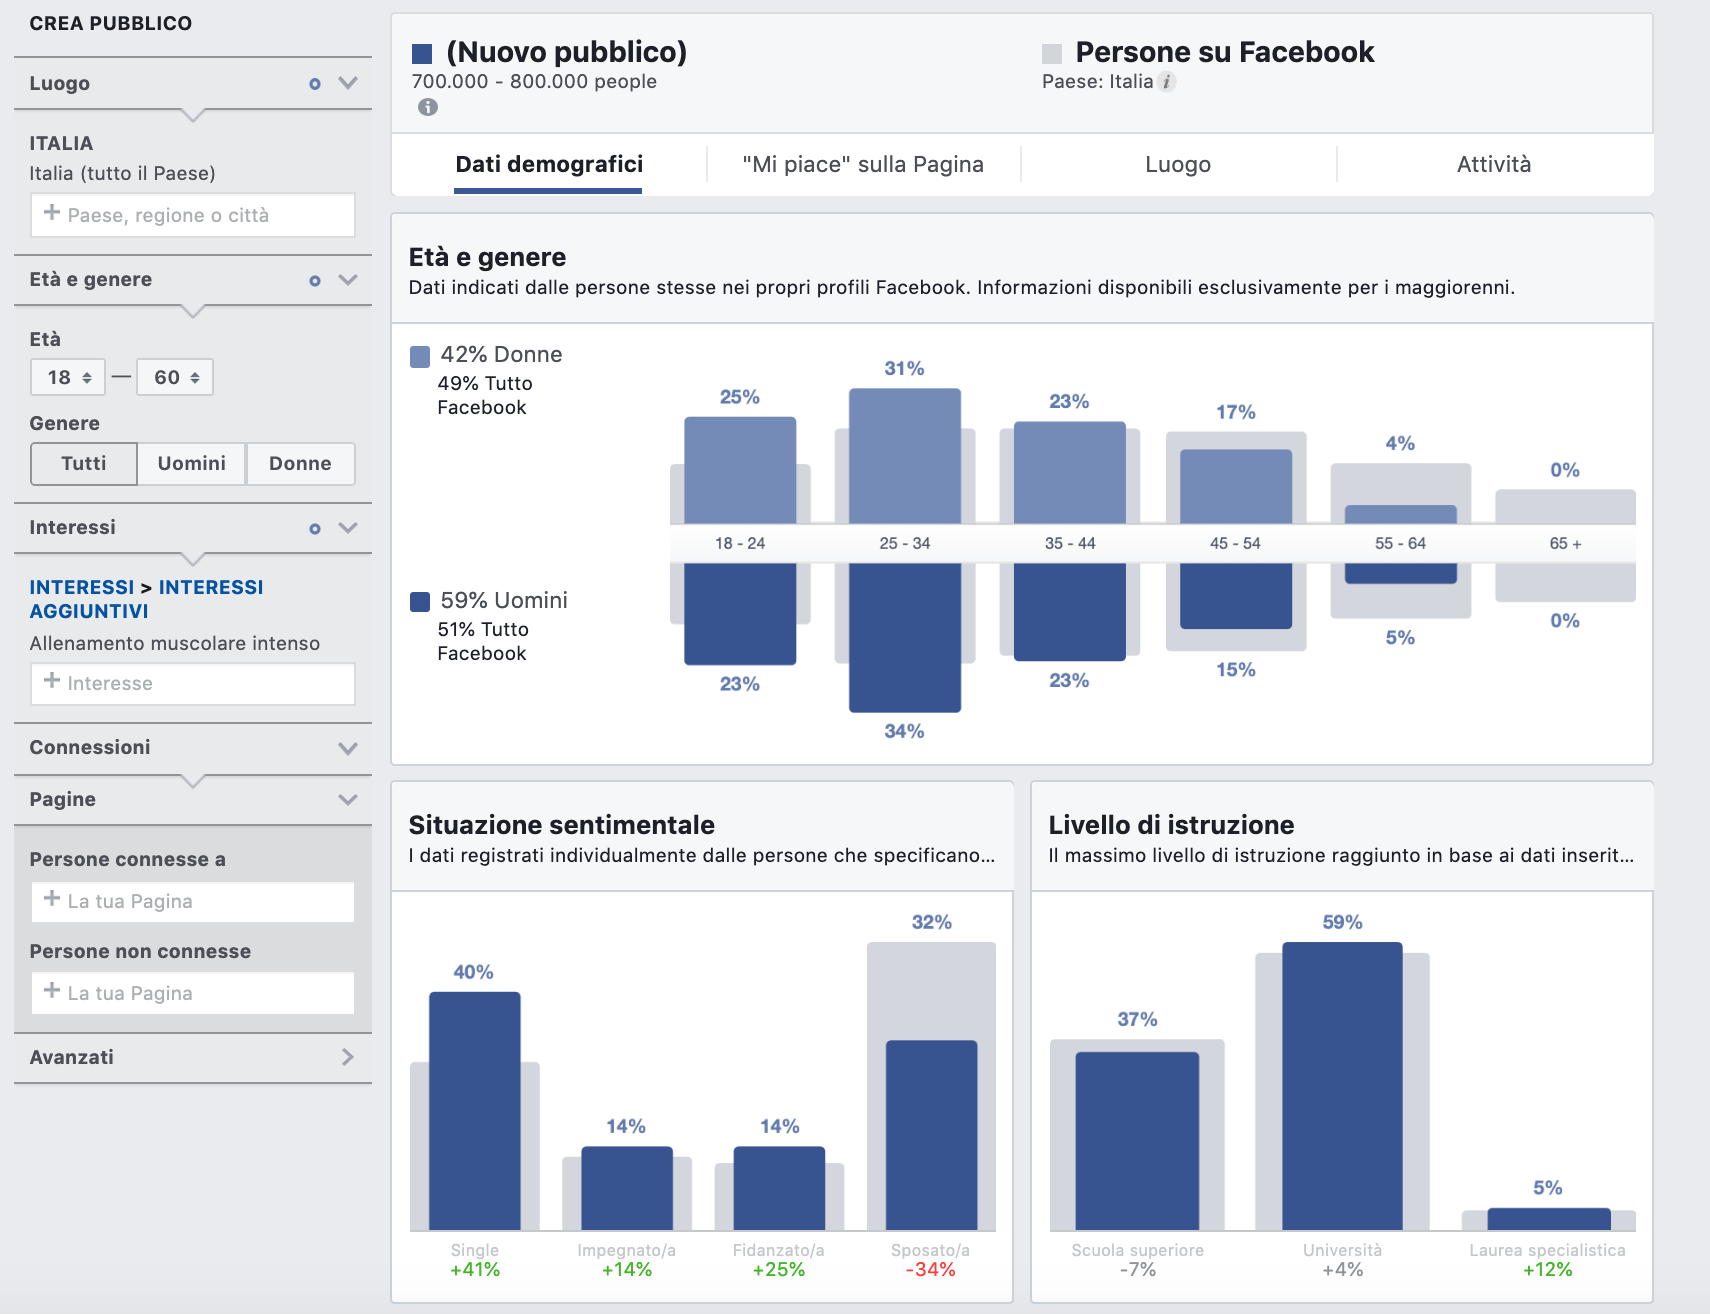Collapse the Luogo section chevron
Image resolution: width=1710 pixels, height=1314 pixels.
point(348,83)
